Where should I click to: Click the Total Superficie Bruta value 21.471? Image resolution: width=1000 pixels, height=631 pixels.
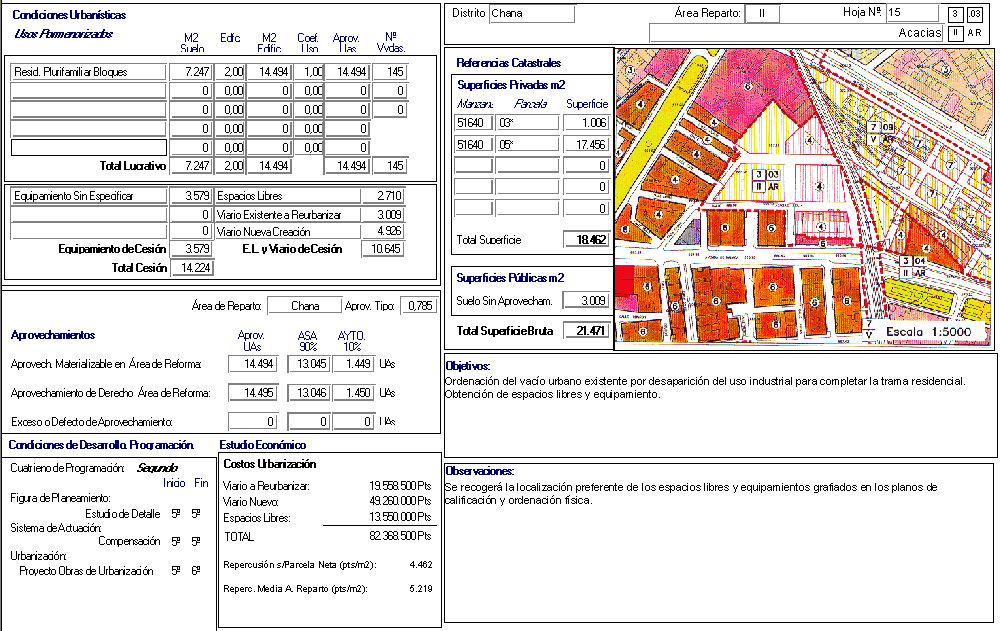pyautogui.click(x=586, y=331)
